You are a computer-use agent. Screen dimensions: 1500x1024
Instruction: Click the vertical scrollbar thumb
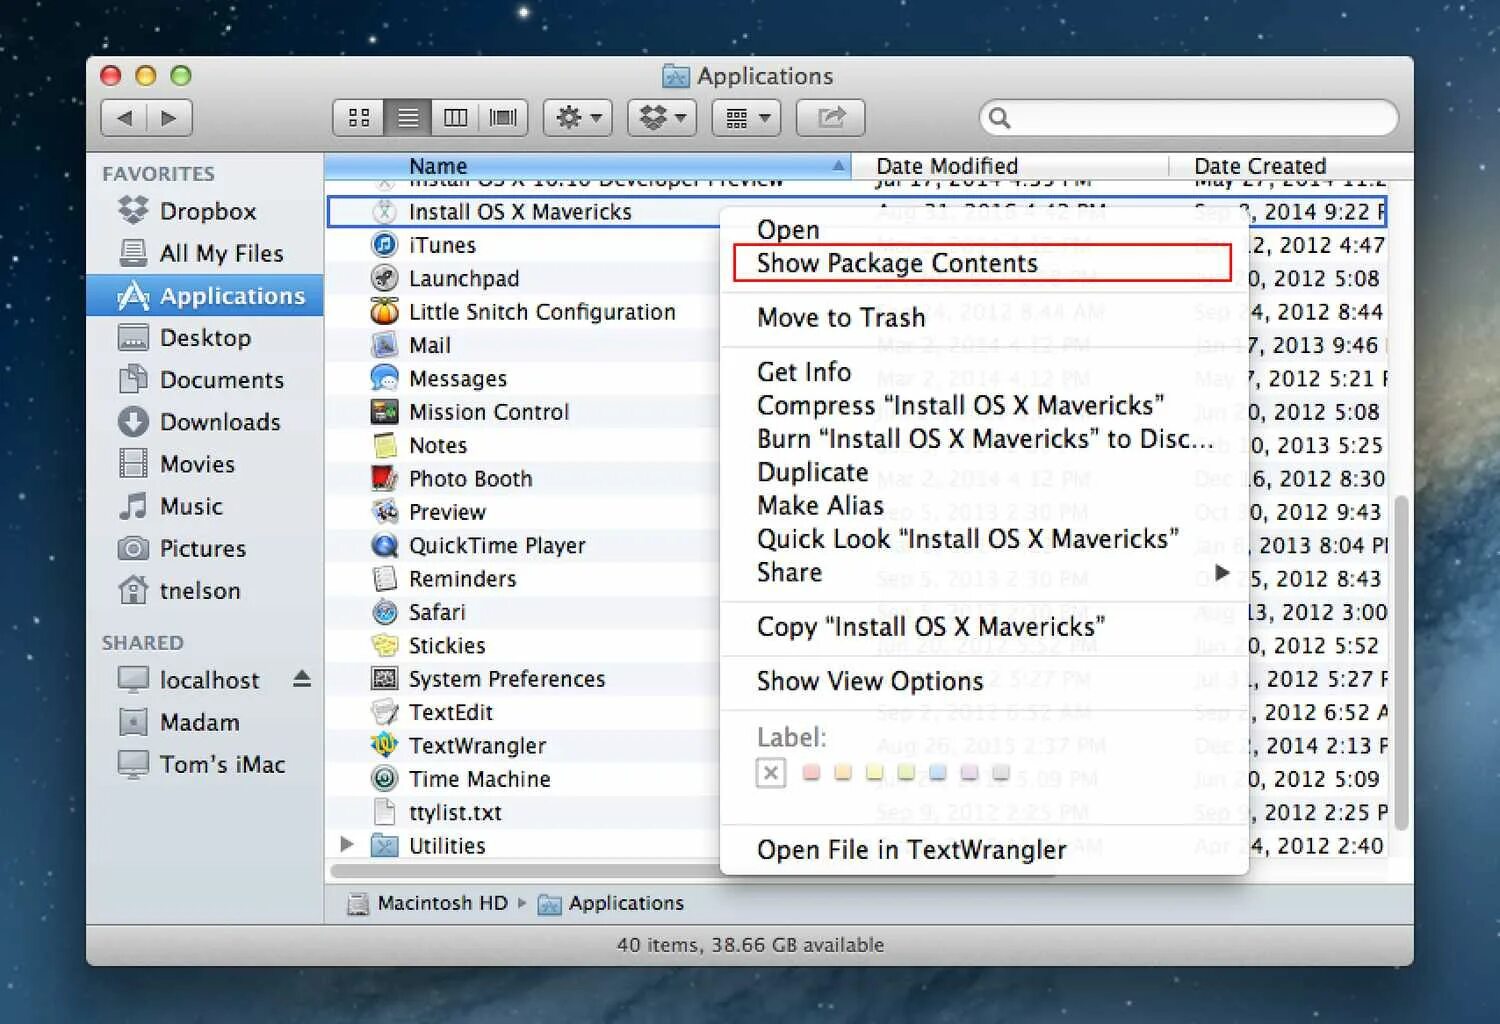click(1401, 662)
